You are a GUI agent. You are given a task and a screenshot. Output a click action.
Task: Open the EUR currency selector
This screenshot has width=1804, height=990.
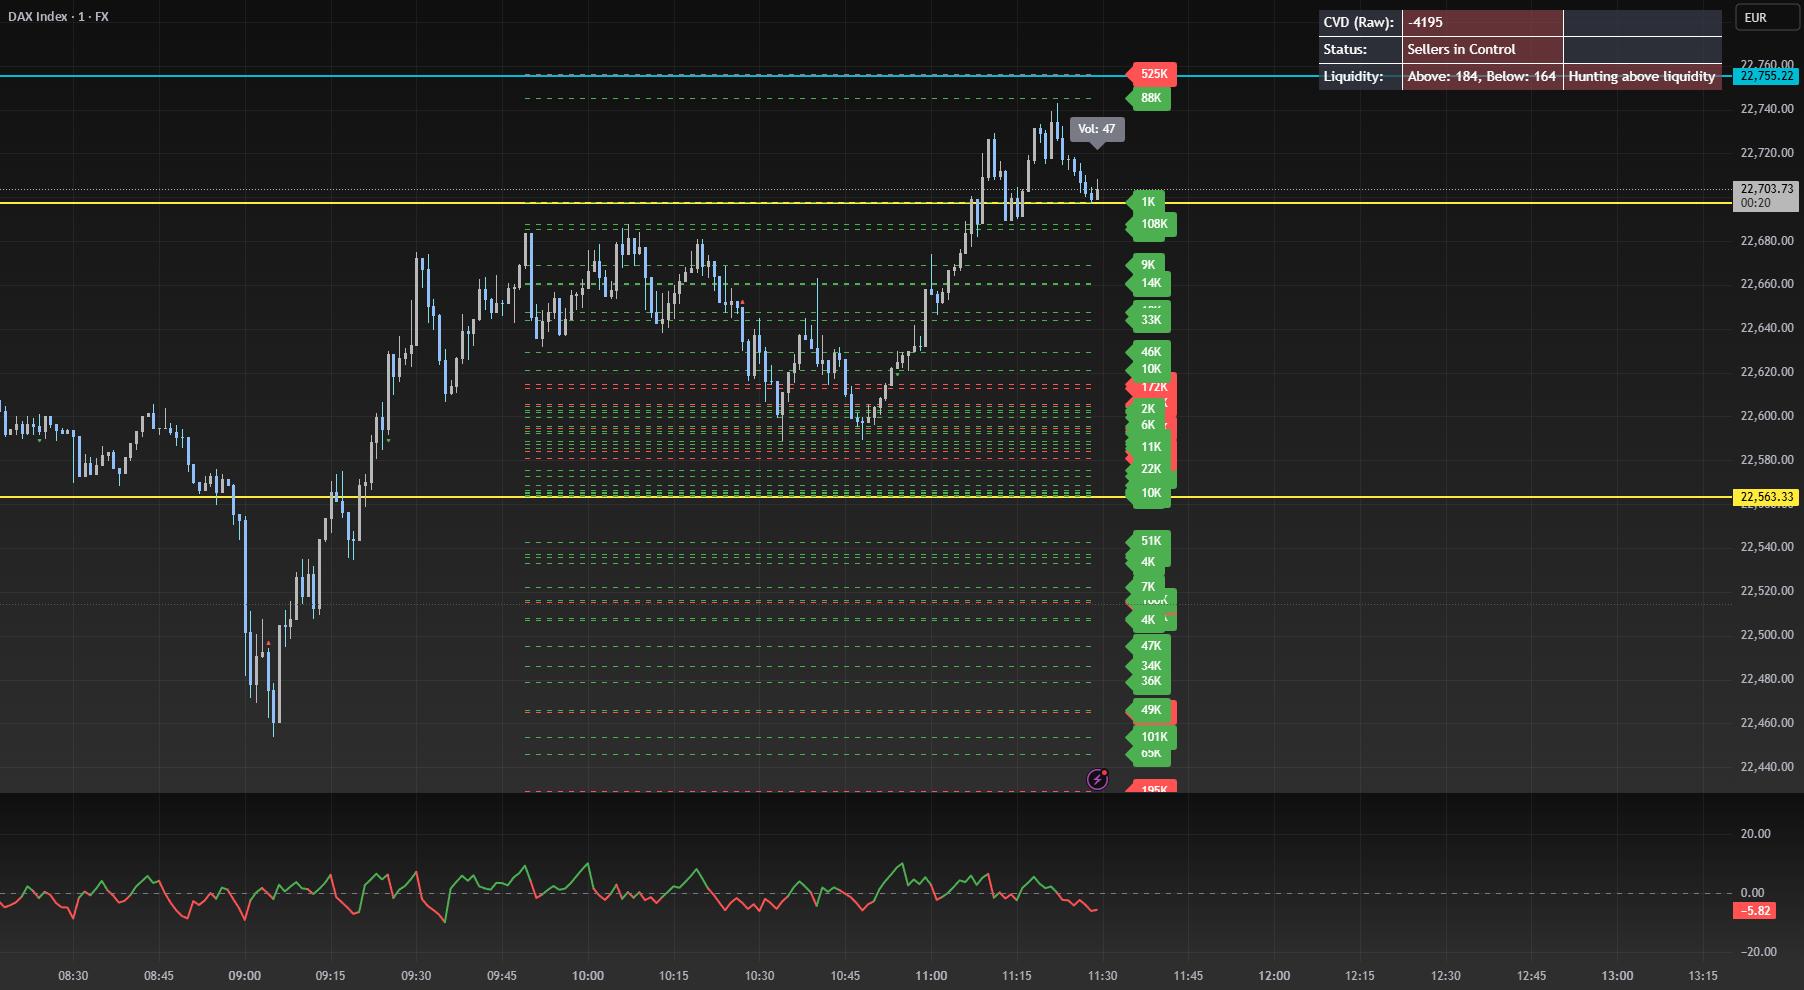point(1755,17)
